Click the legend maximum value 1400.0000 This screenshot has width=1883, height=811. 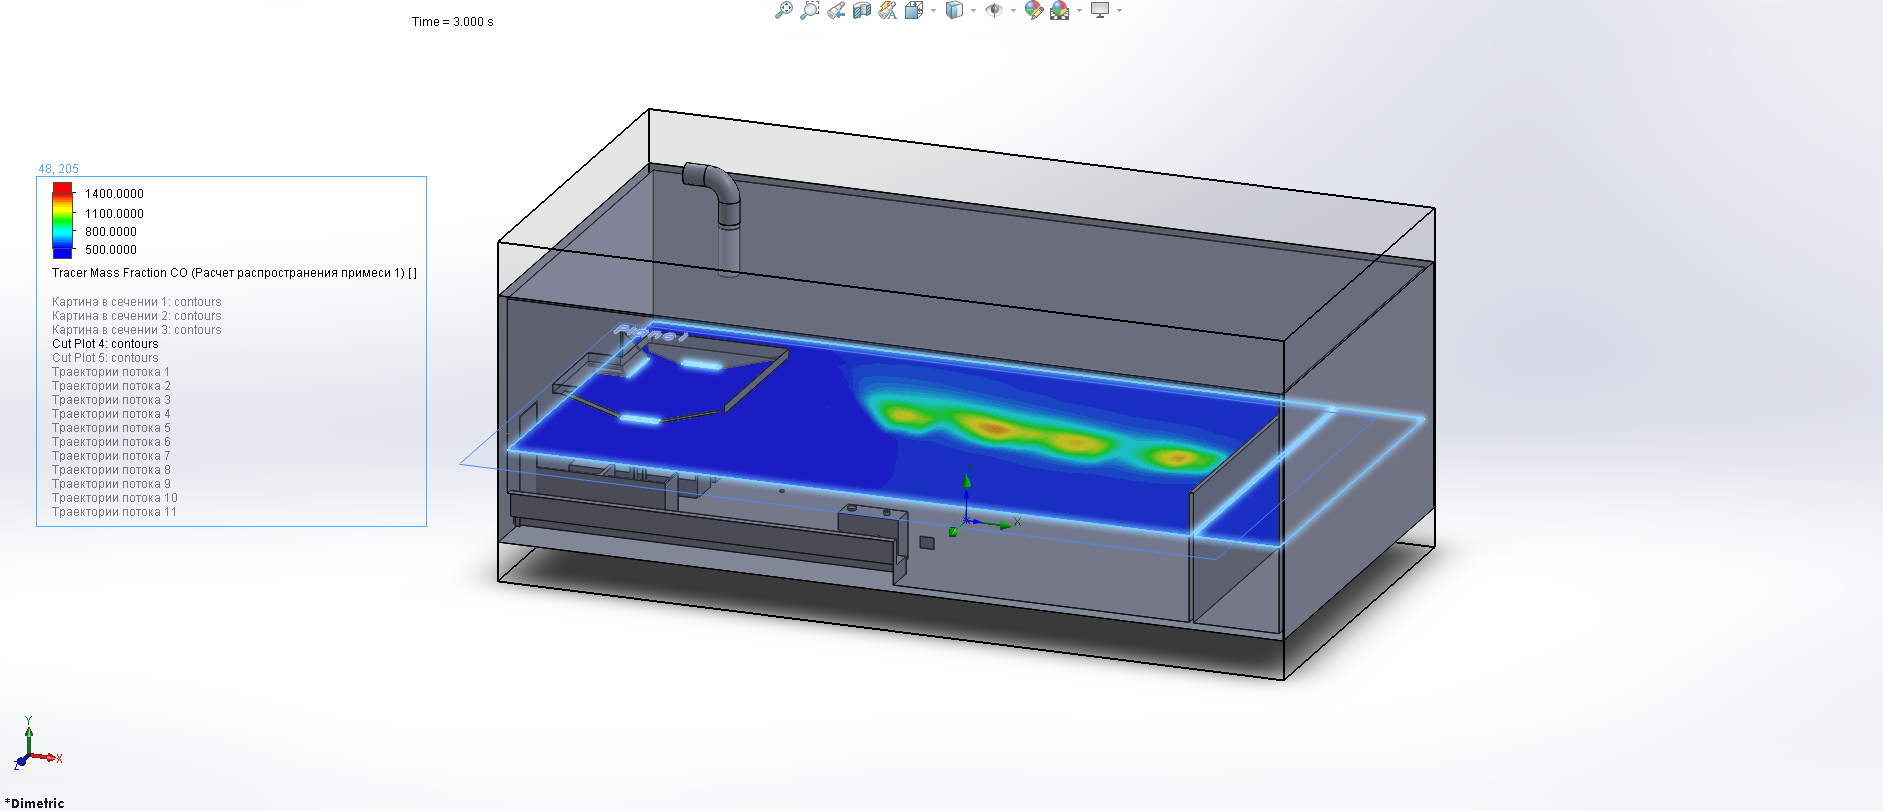coord(114,194)
